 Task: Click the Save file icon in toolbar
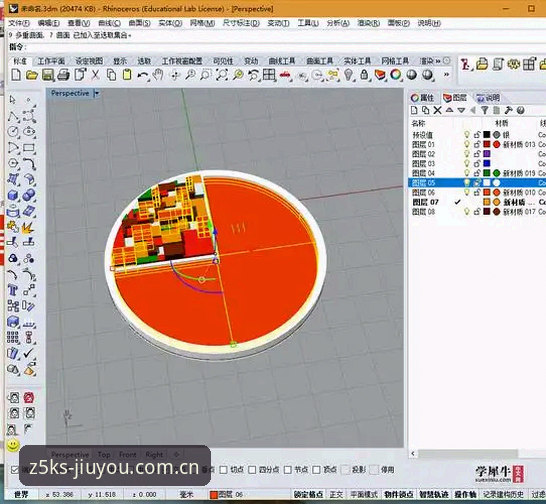[47, 75]
